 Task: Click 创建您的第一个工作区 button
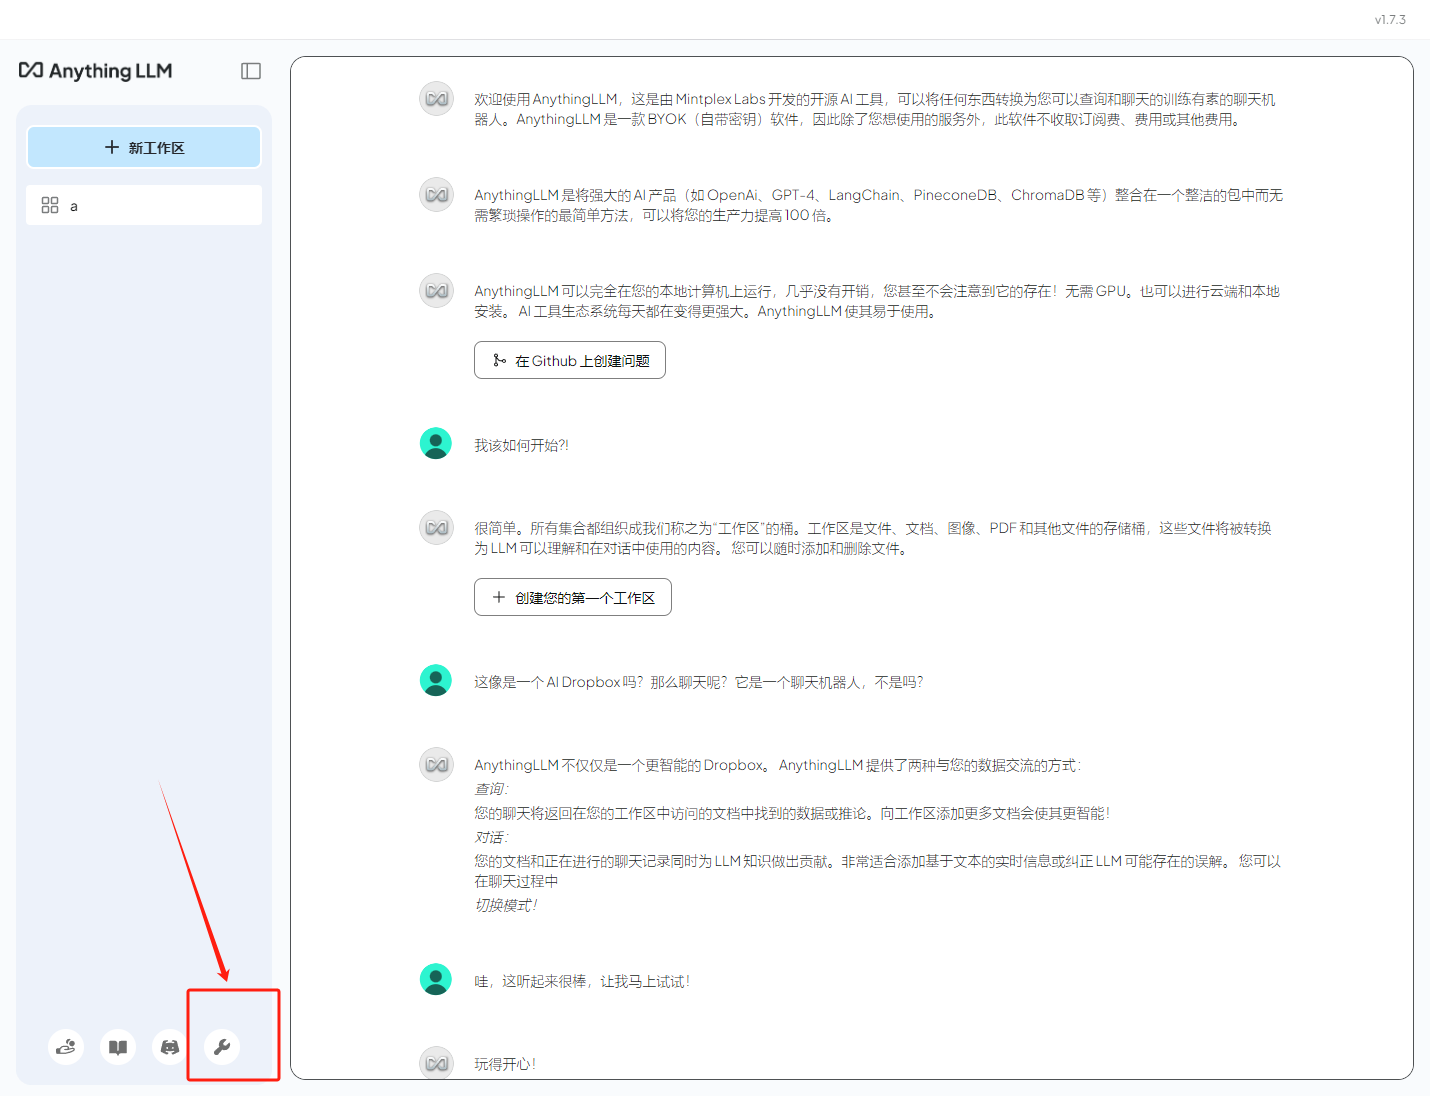573,597
